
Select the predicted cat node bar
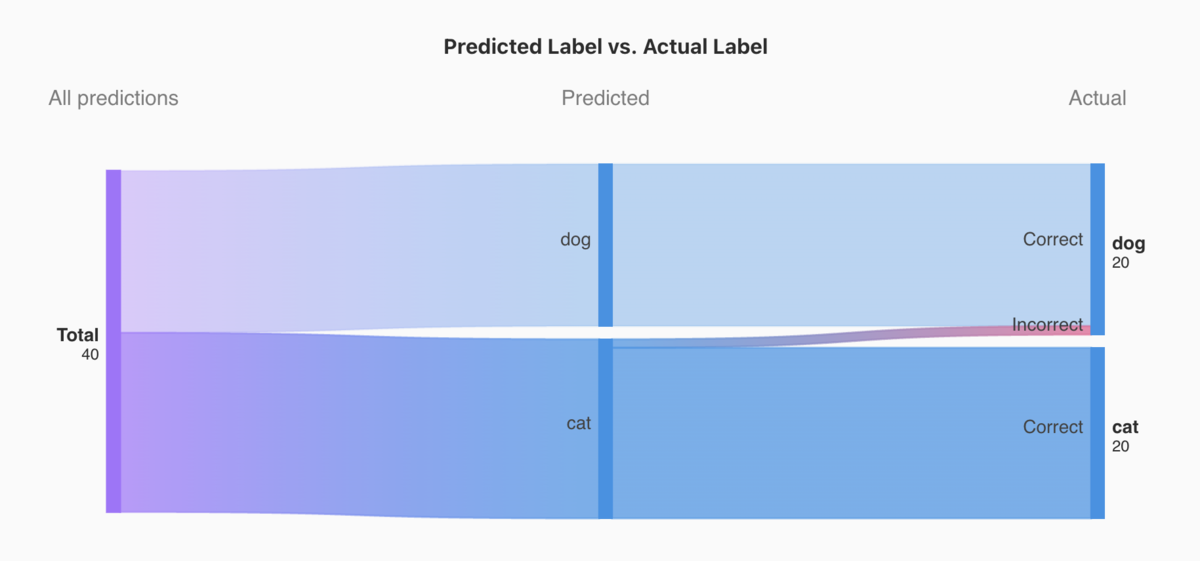pos(605,429)
